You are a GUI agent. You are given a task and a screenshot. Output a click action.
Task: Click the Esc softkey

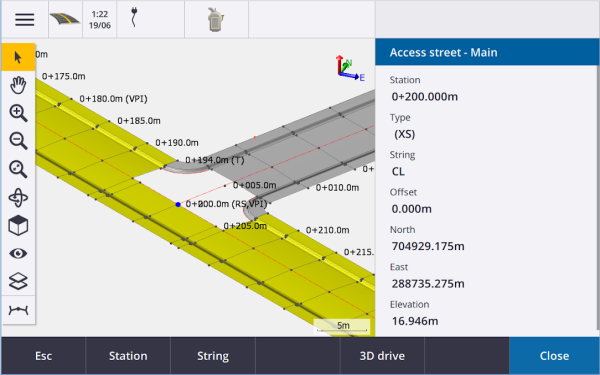tap(44, 356)
